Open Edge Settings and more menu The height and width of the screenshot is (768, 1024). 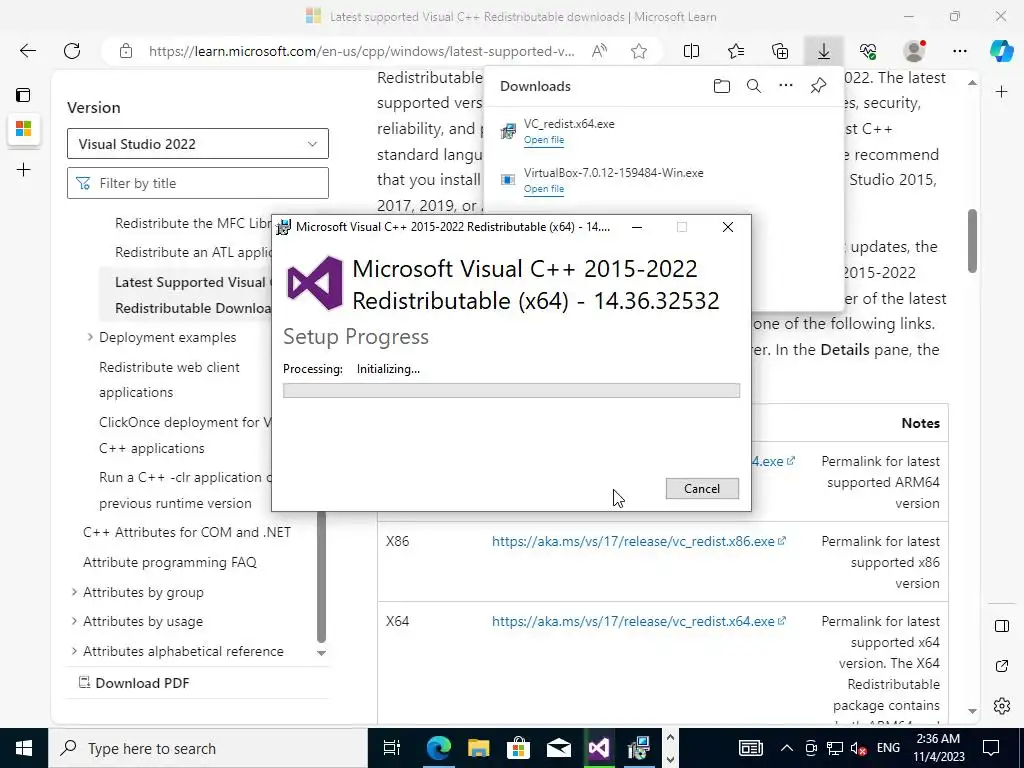pyautogui.click(x=959, y=51)
